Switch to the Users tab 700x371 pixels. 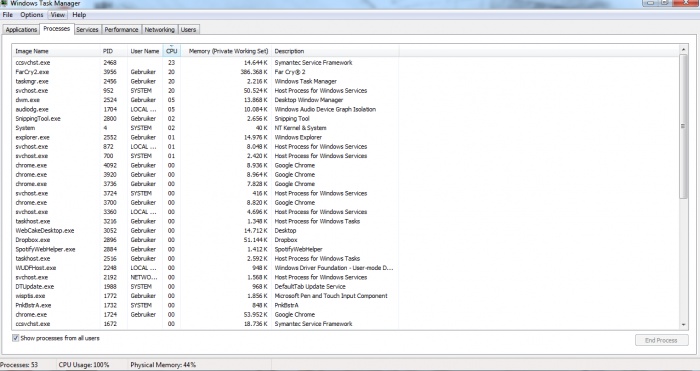point(188,30)
